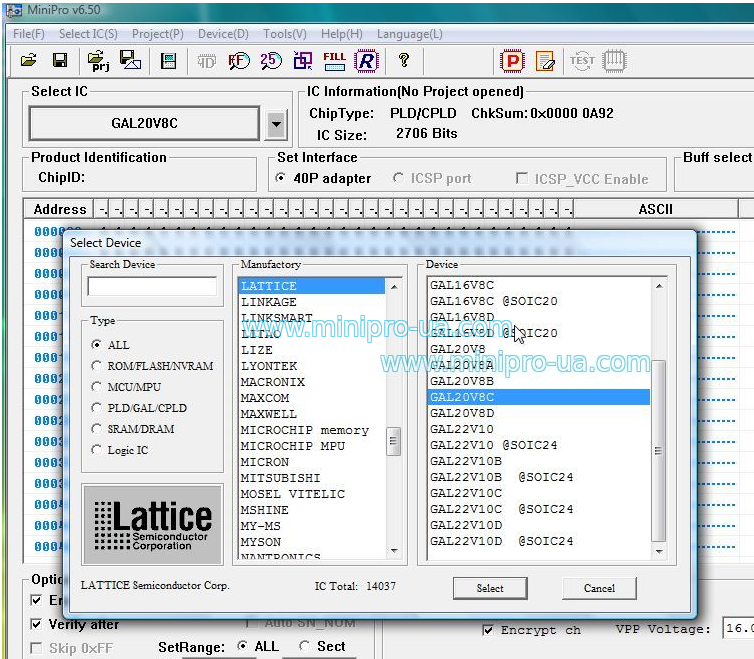
Task: Click the Device list scrollbar thumb
Action: [x=658, y=451]
